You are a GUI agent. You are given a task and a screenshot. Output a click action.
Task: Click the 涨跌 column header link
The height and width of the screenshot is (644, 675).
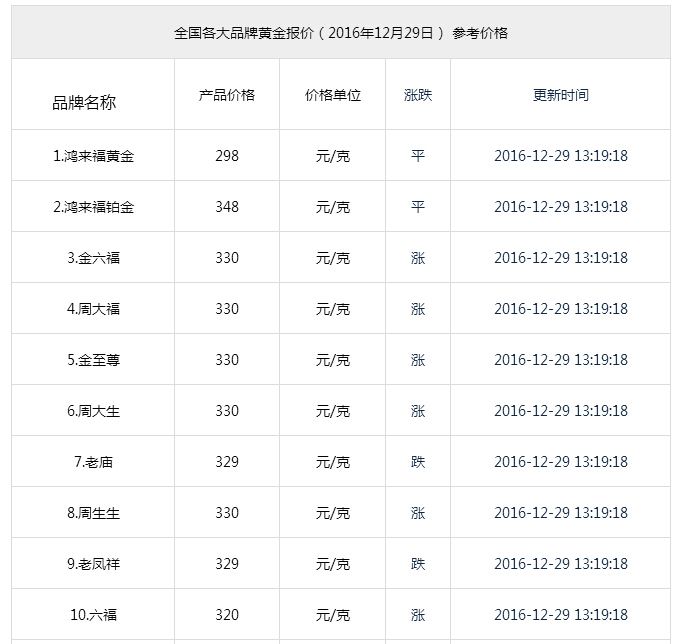tap(418, 95)
